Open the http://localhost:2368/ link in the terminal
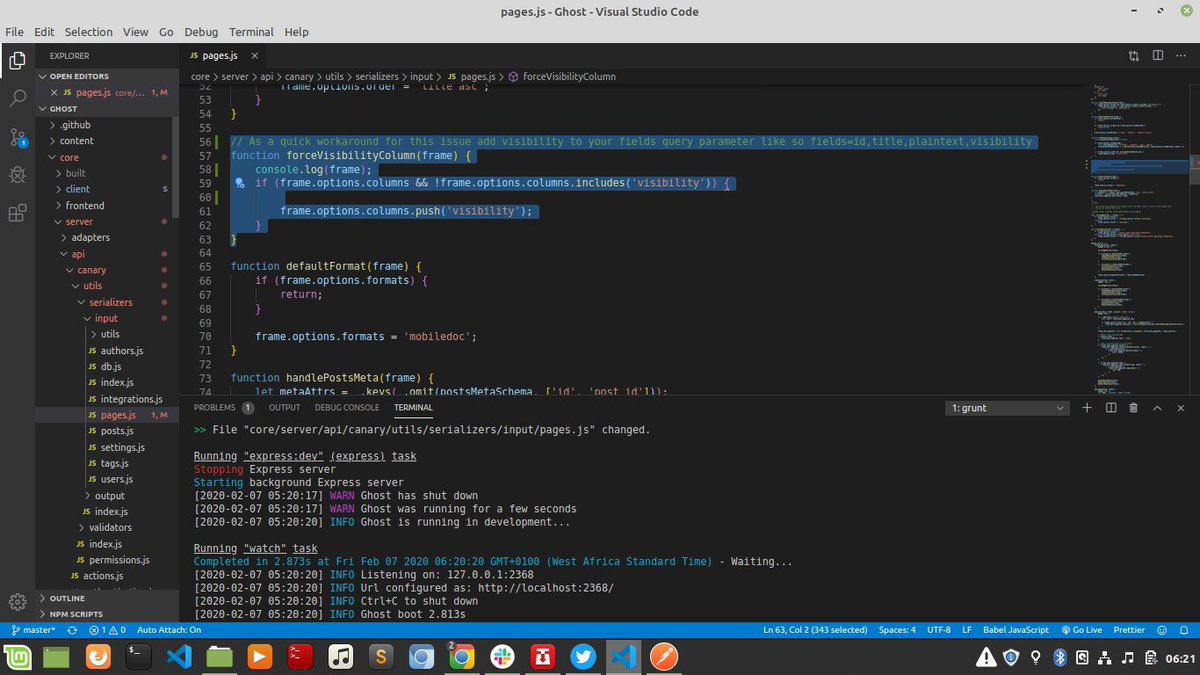 [x=548, y=588]
